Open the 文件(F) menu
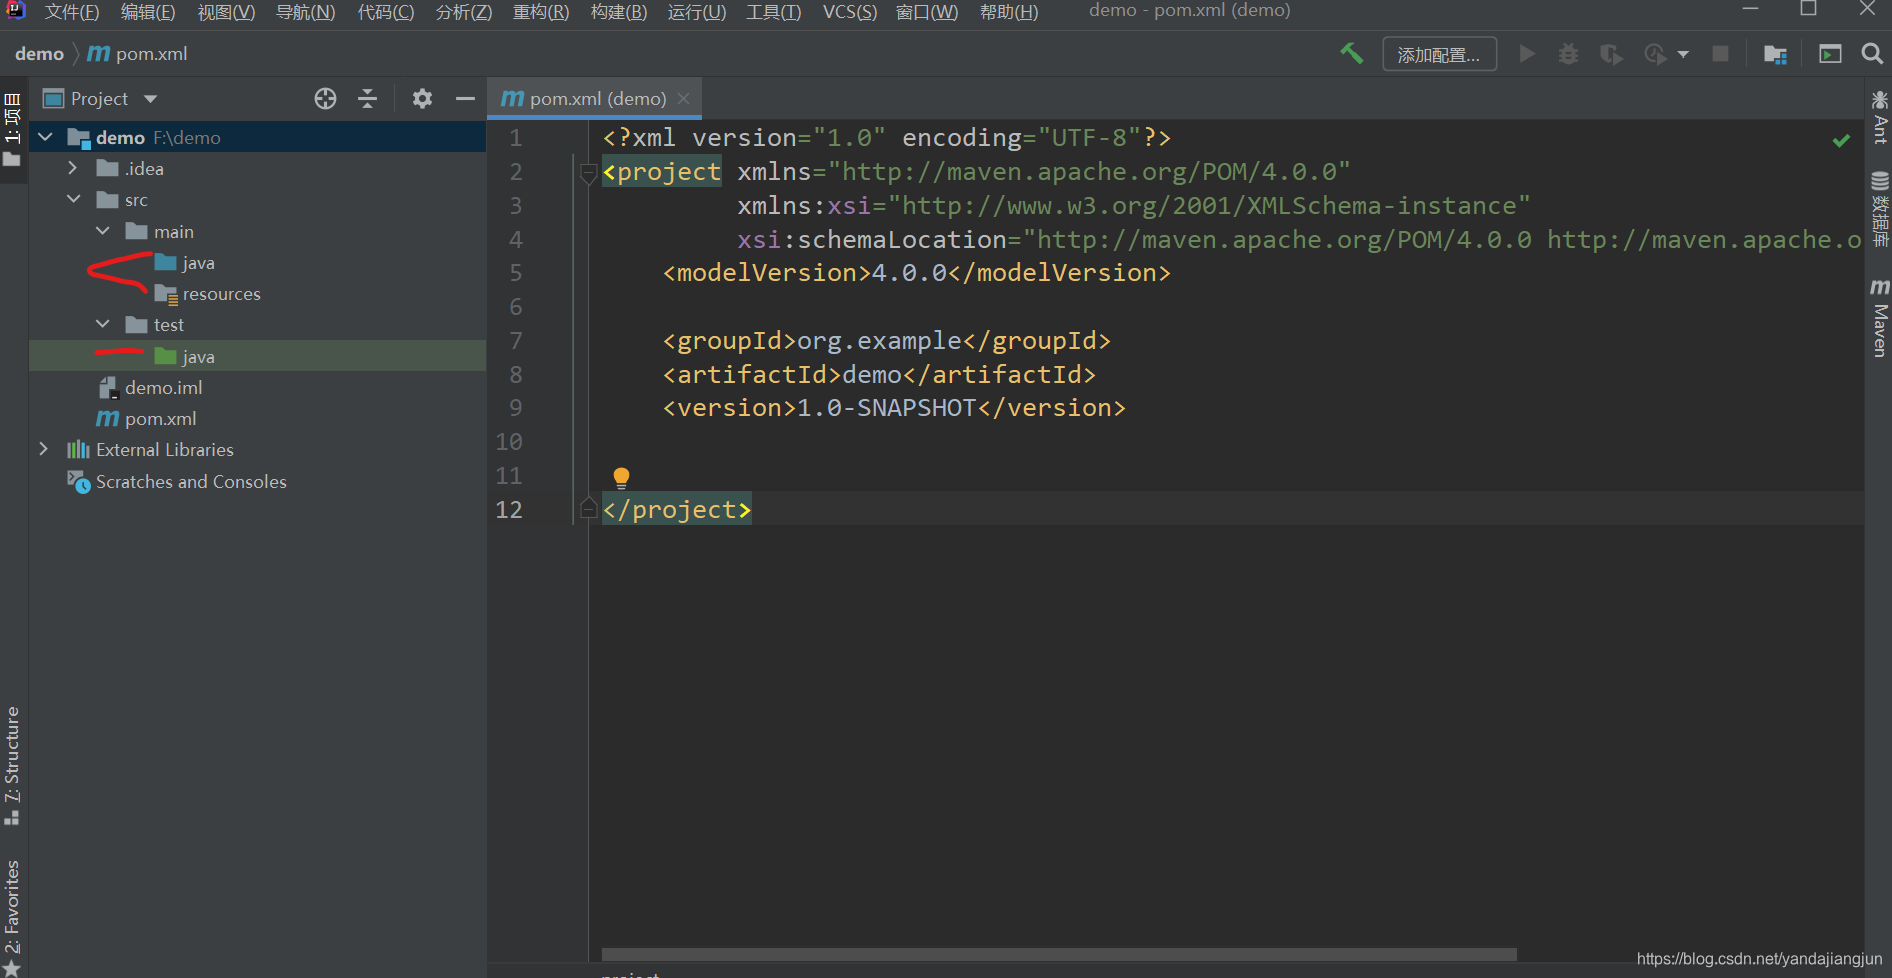This screenshot has height=978, width=1892. [x=71, y=12]
